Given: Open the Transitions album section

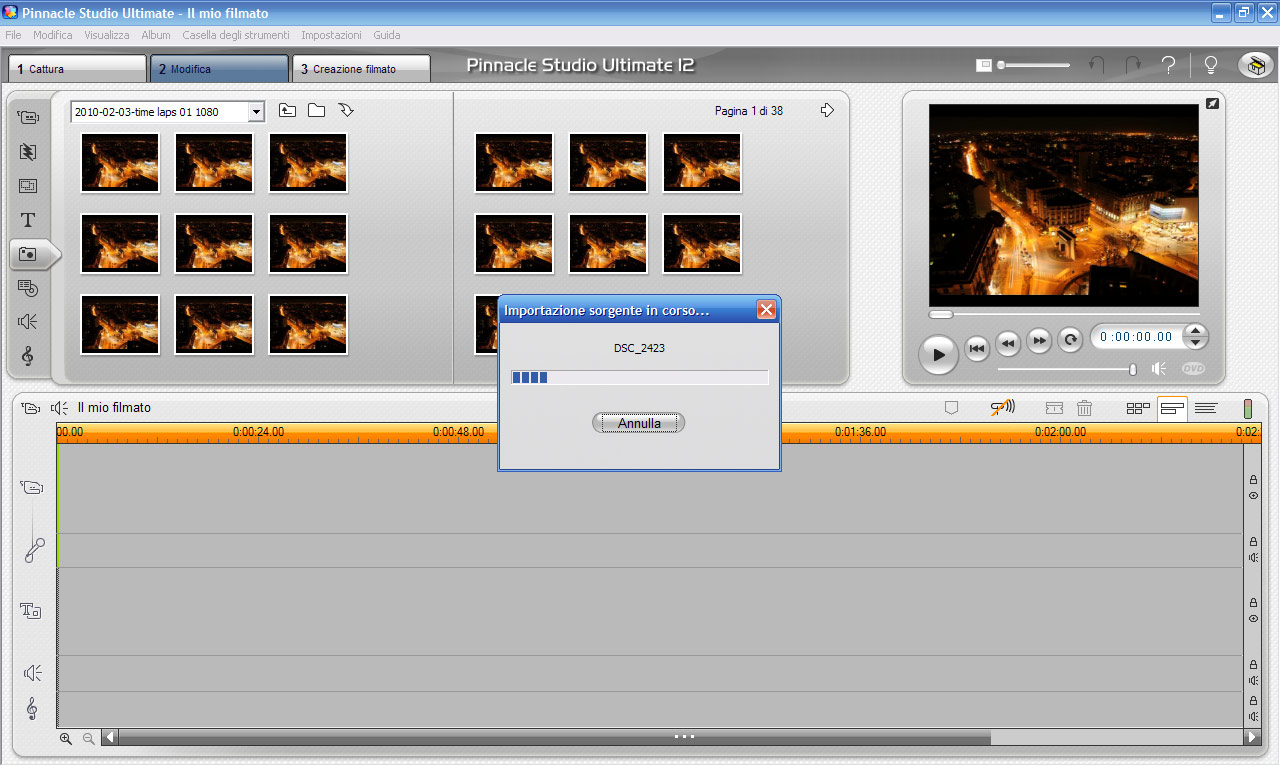Looking at the screenshot, I should click(28, 152).
